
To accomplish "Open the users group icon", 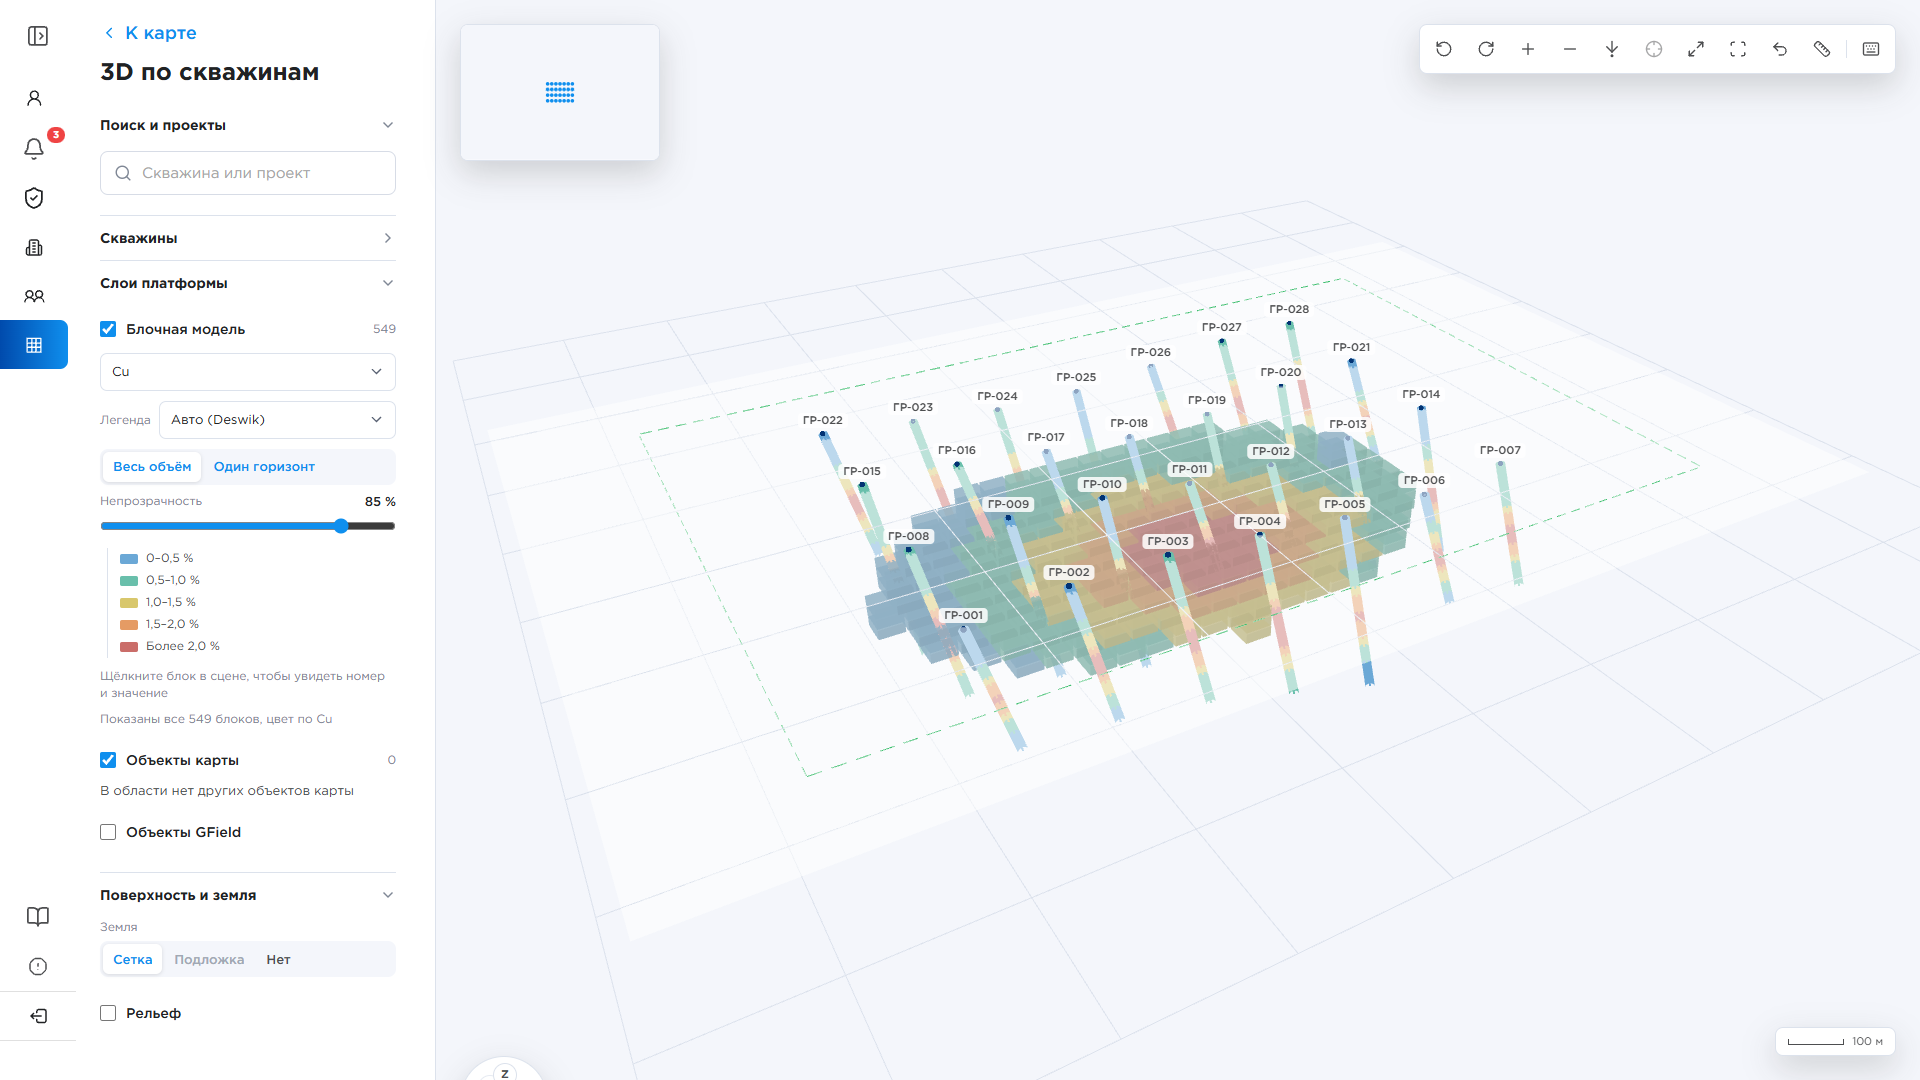I will (34, 296).
